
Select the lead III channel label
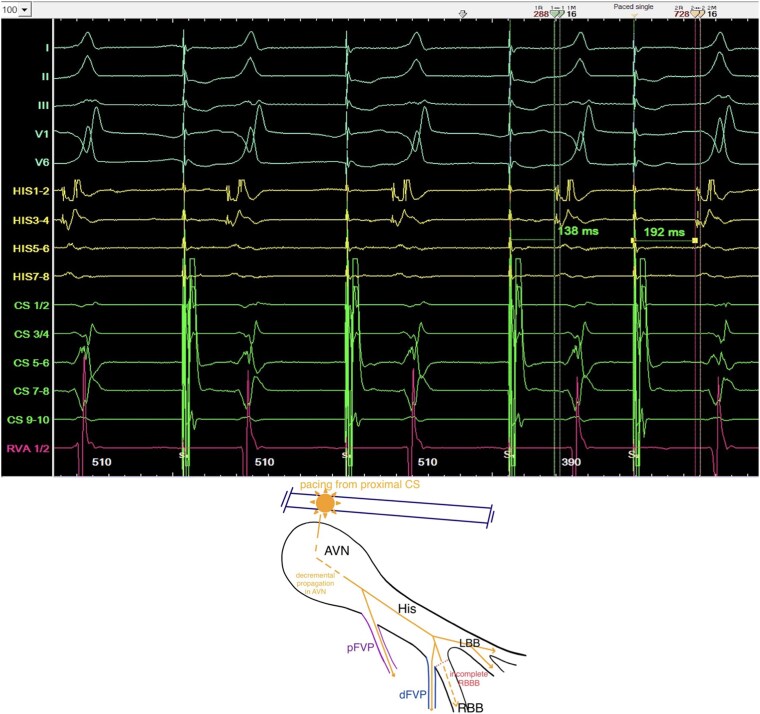pyautogui.click(x=44, y=105)
